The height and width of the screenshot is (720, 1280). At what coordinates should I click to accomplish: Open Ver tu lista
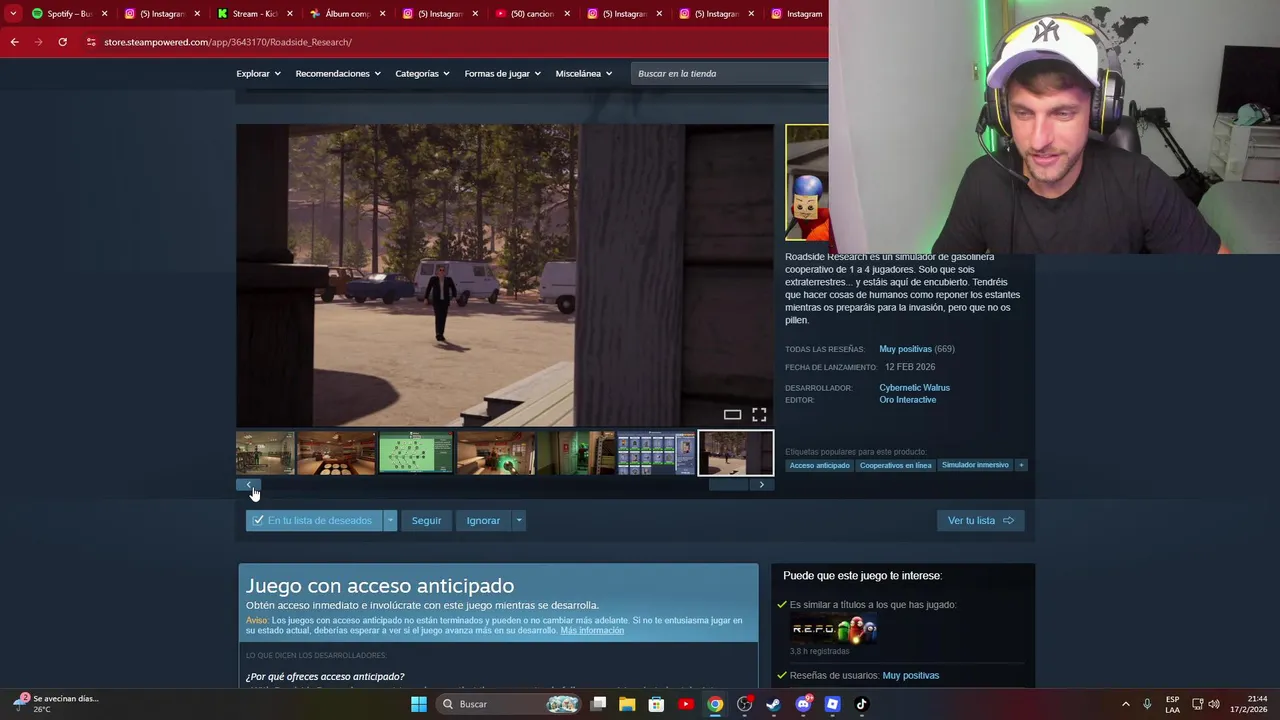pos(980,520)
